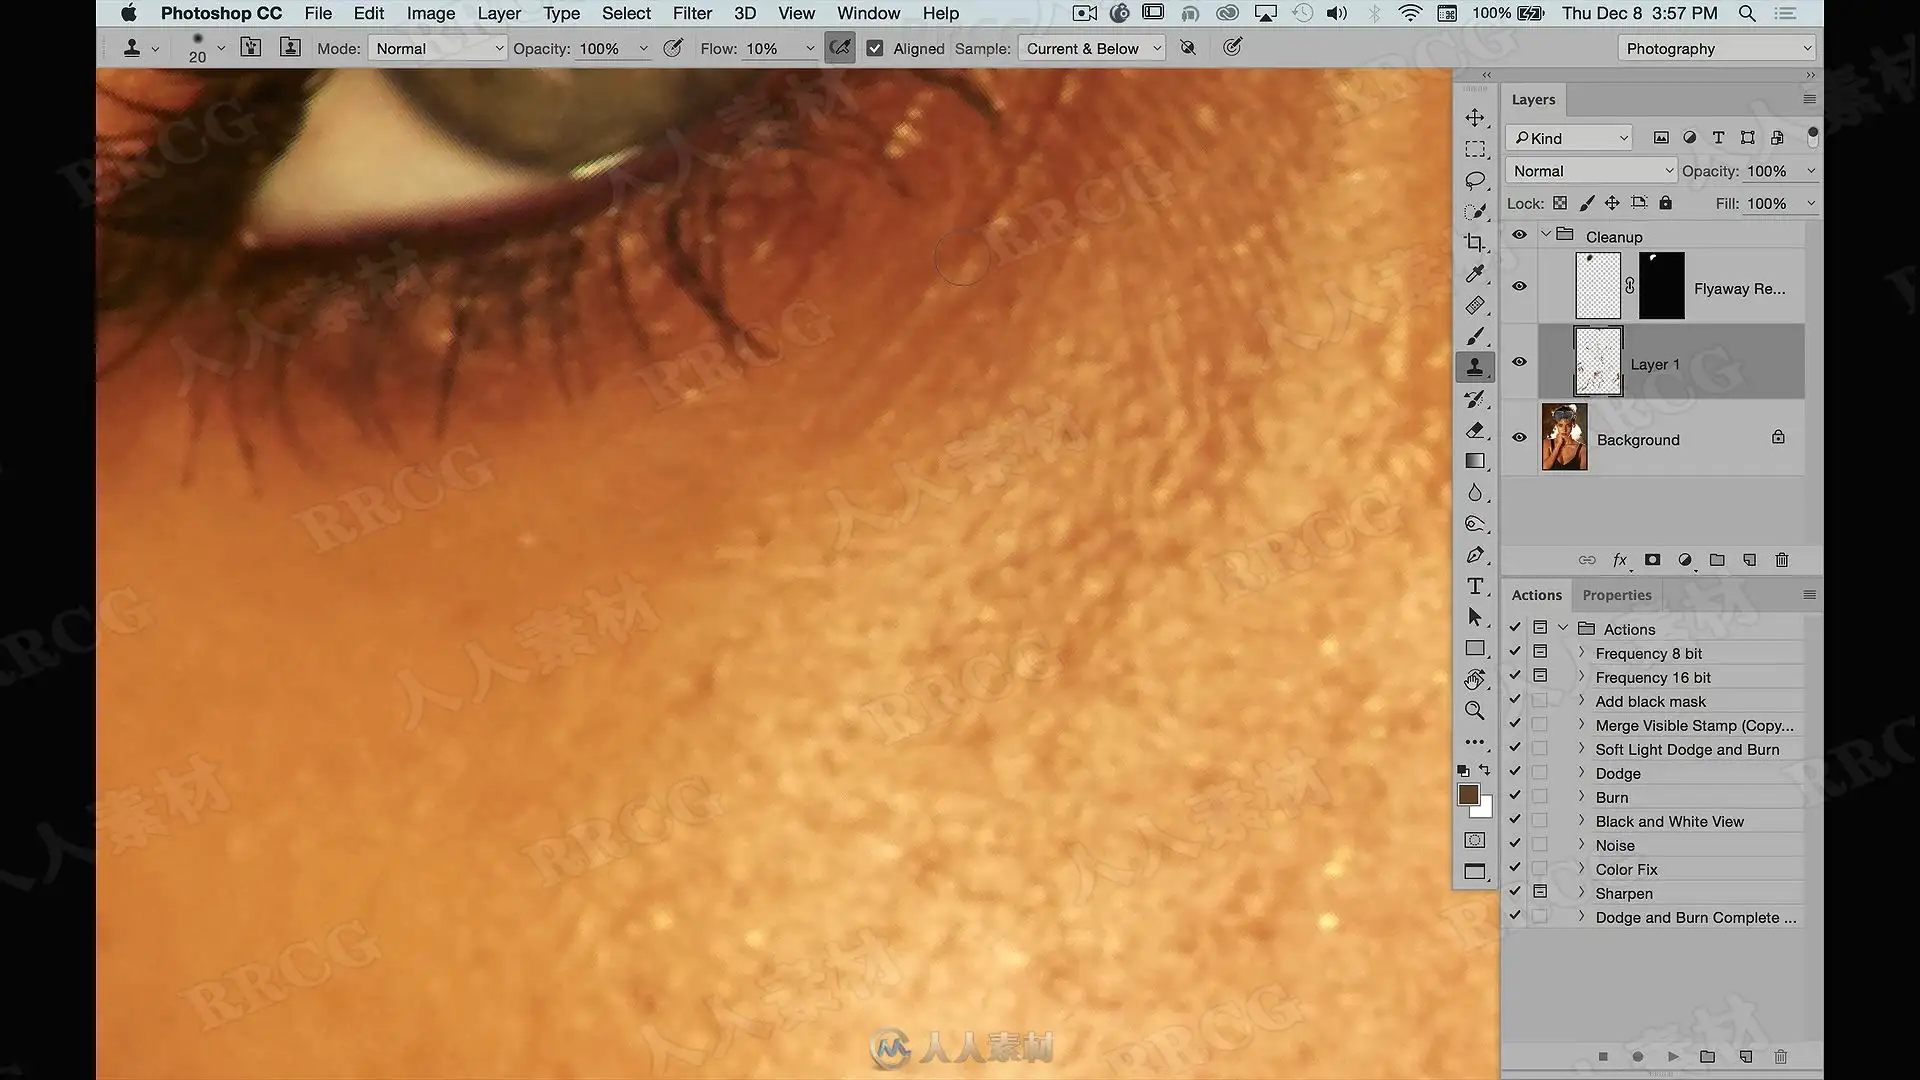
Task: Toggle airbrush build-up in options bar
Action: pyautogui.click(x=840, y=48)
